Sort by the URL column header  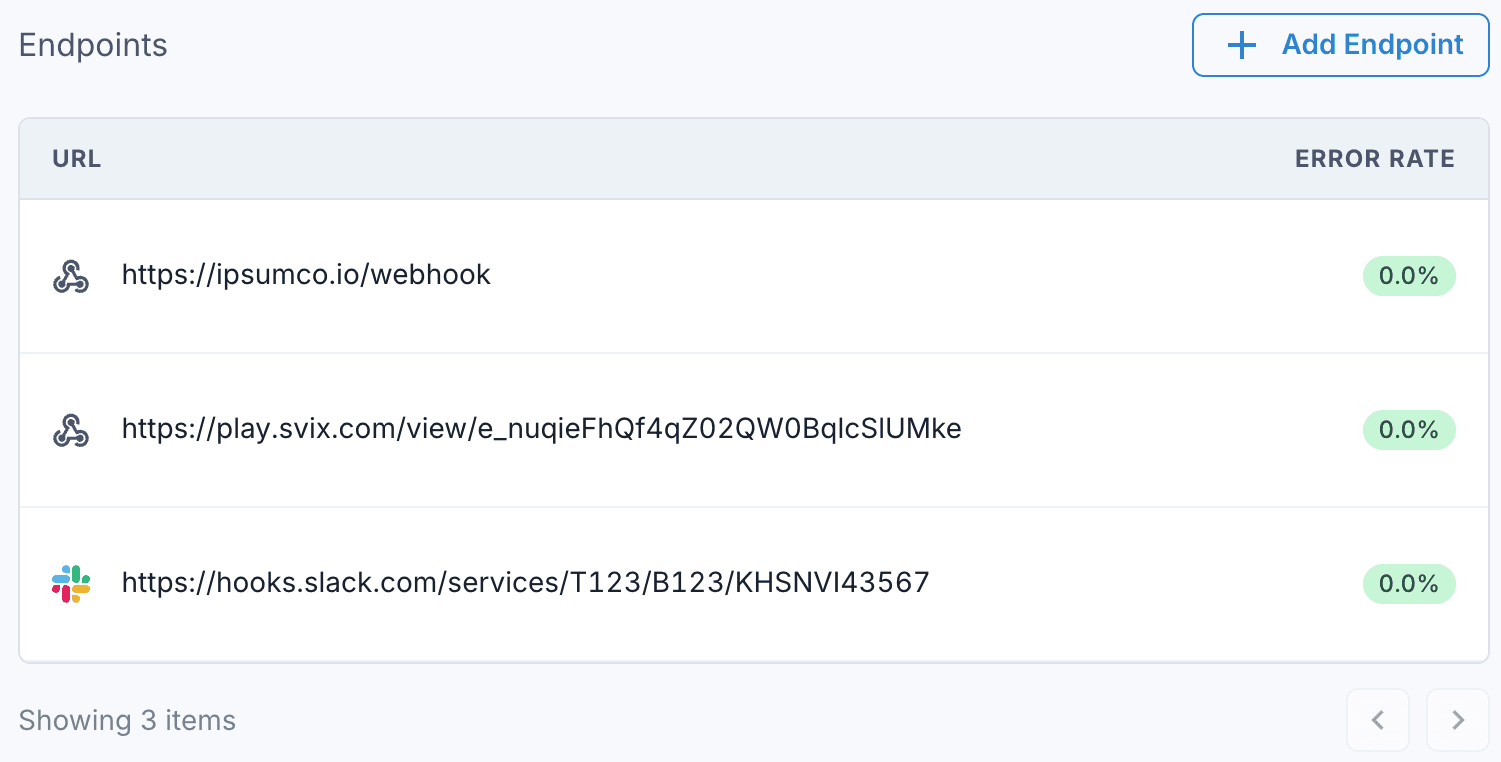click(76, 158)
